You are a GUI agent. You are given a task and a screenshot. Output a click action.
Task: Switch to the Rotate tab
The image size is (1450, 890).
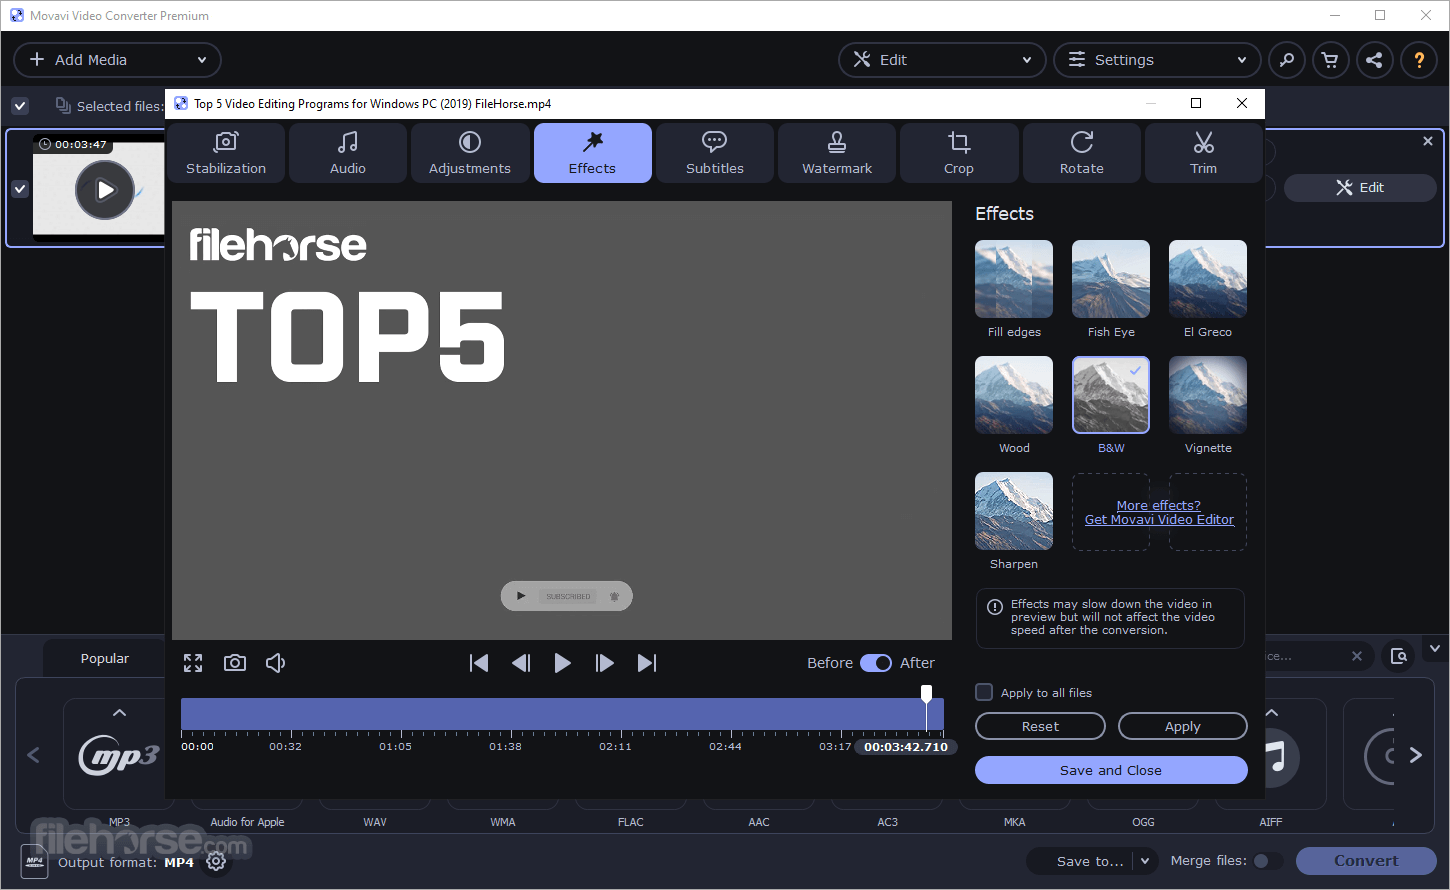1082,153
